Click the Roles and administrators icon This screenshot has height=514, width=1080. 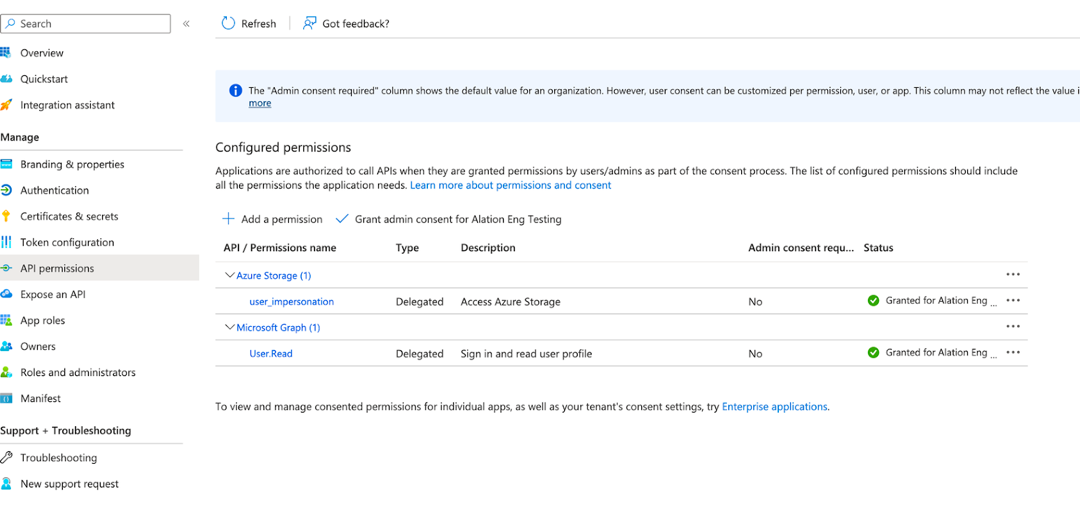pos(6,373)
